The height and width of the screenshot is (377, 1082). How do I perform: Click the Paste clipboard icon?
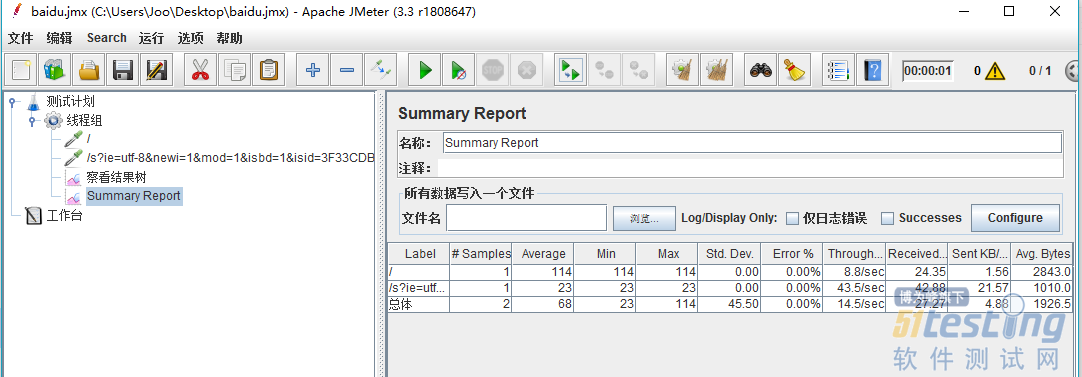coord(268,70)
